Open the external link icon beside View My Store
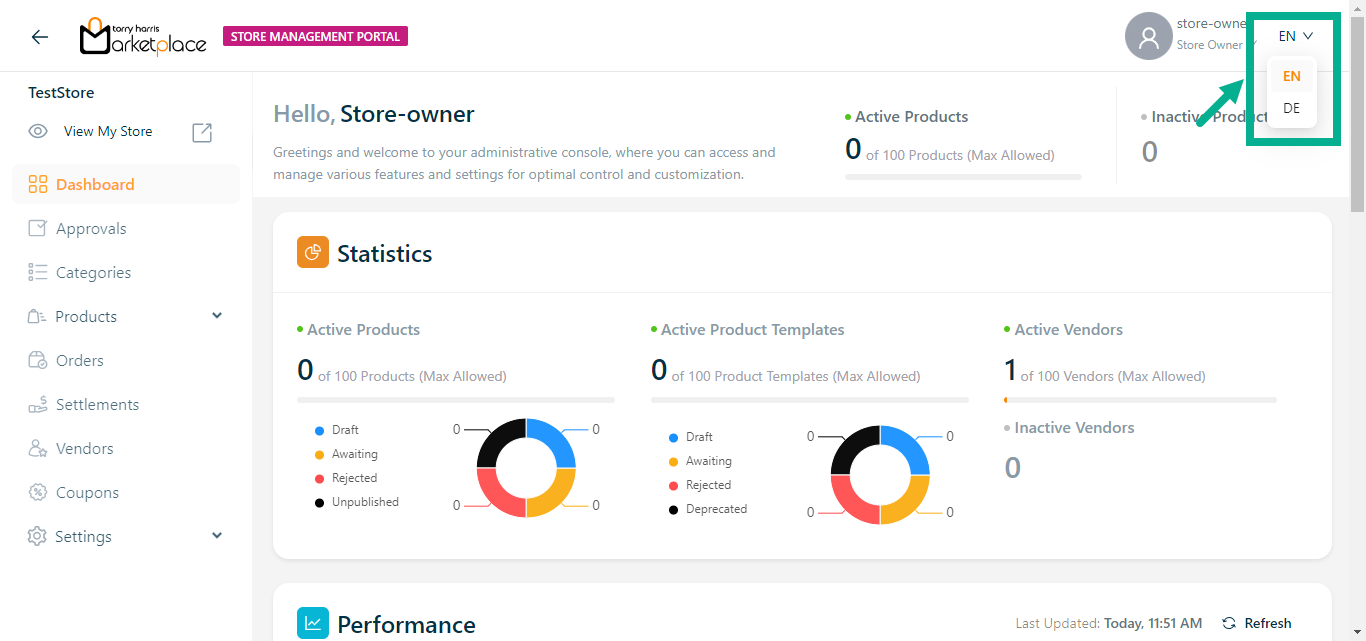The height and width of the screenshot is (641, 1366). click(x=202, y=132)
